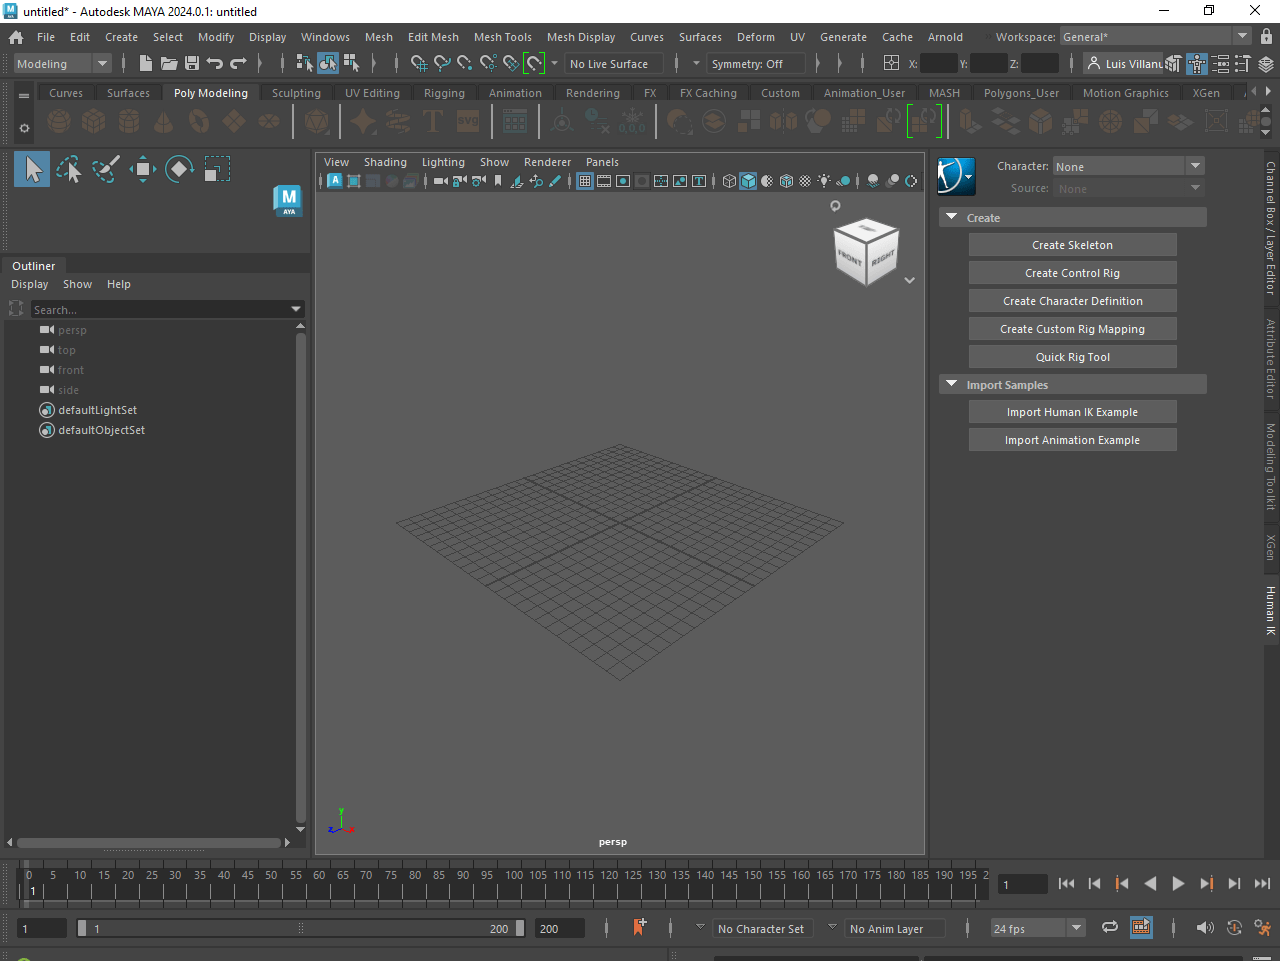Select the Lasso selection tool
The image size is (1280, 961).
coord(69,170)
